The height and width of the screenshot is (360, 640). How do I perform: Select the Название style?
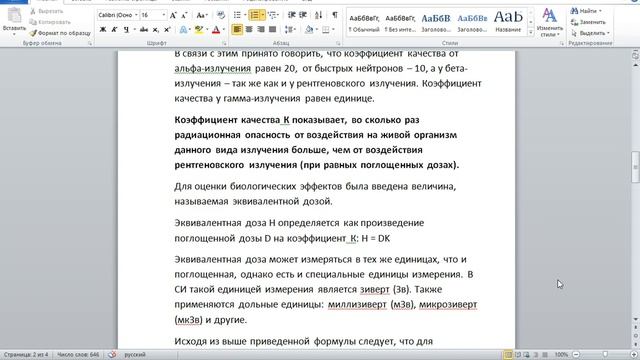pos(508,22)
